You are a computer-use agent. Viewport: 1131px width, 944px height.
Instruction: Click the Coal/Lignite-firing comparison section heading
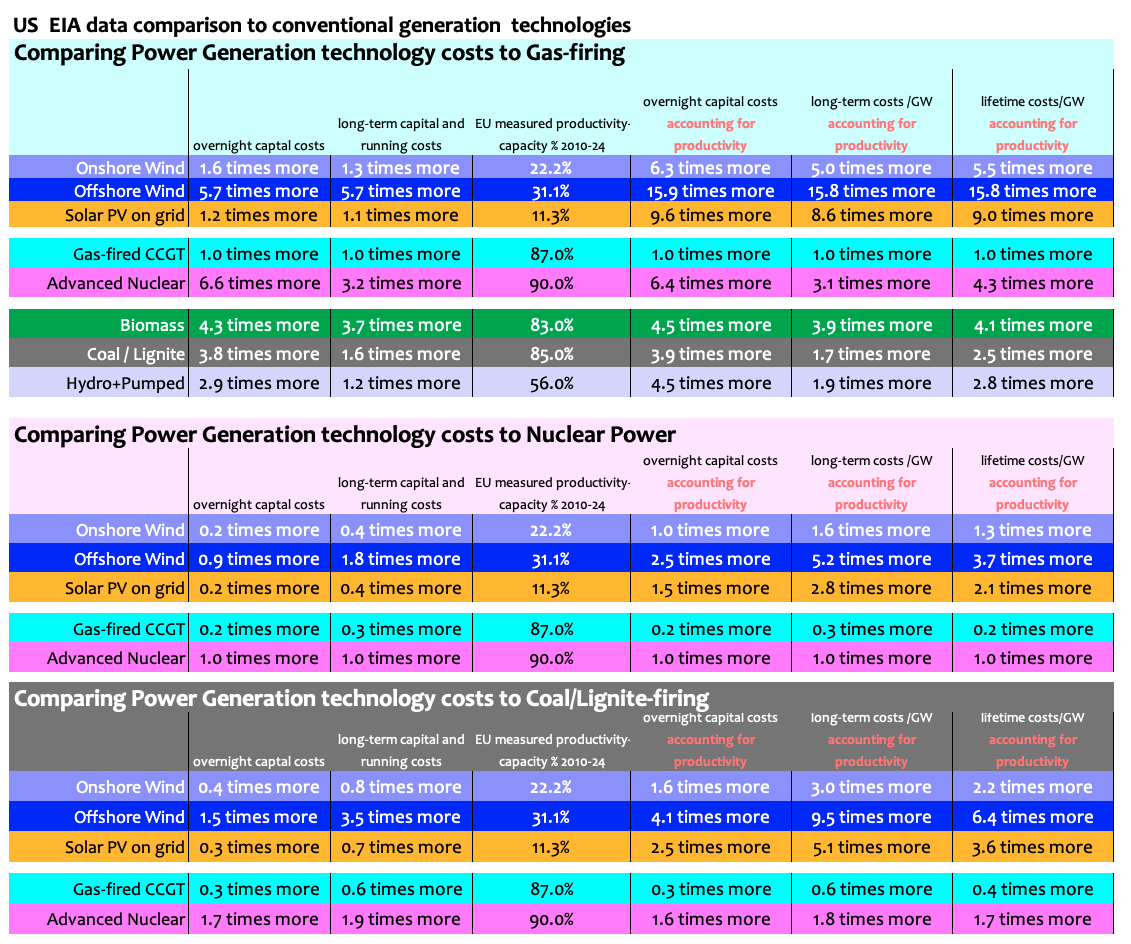coord(361,698)
